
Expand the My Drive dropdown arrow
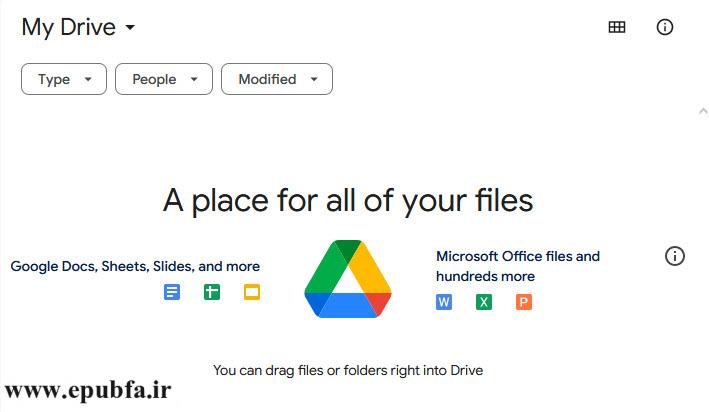(x=130, y=28)
